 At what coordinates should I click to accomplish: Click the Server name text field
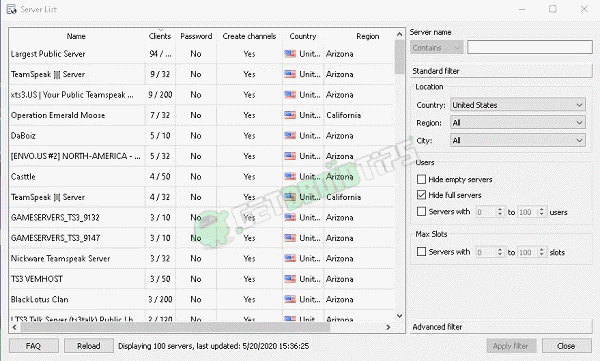[530, 47]
